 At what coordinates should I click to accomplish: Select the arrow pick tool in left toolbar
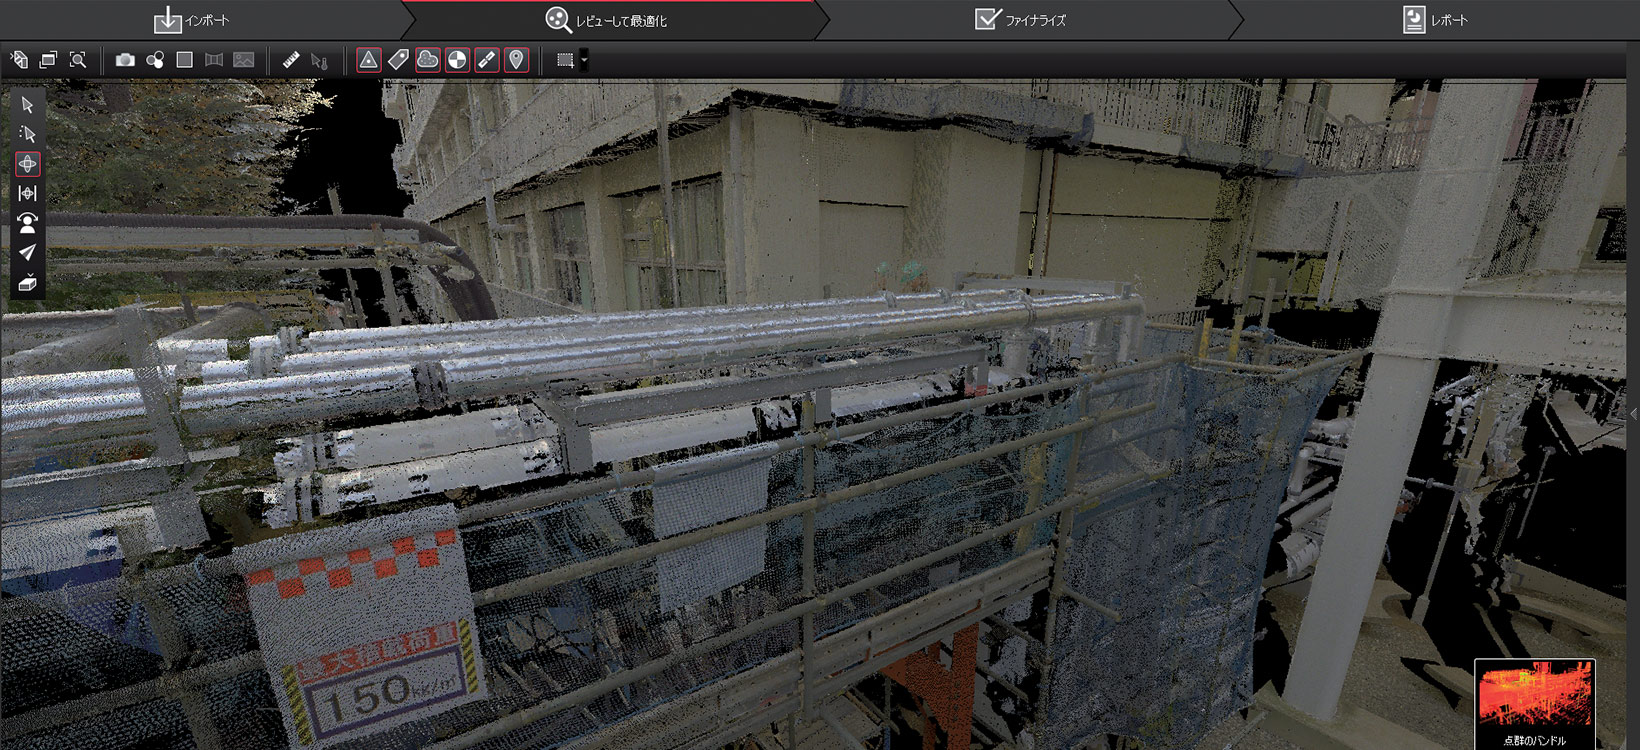point(27,105)
